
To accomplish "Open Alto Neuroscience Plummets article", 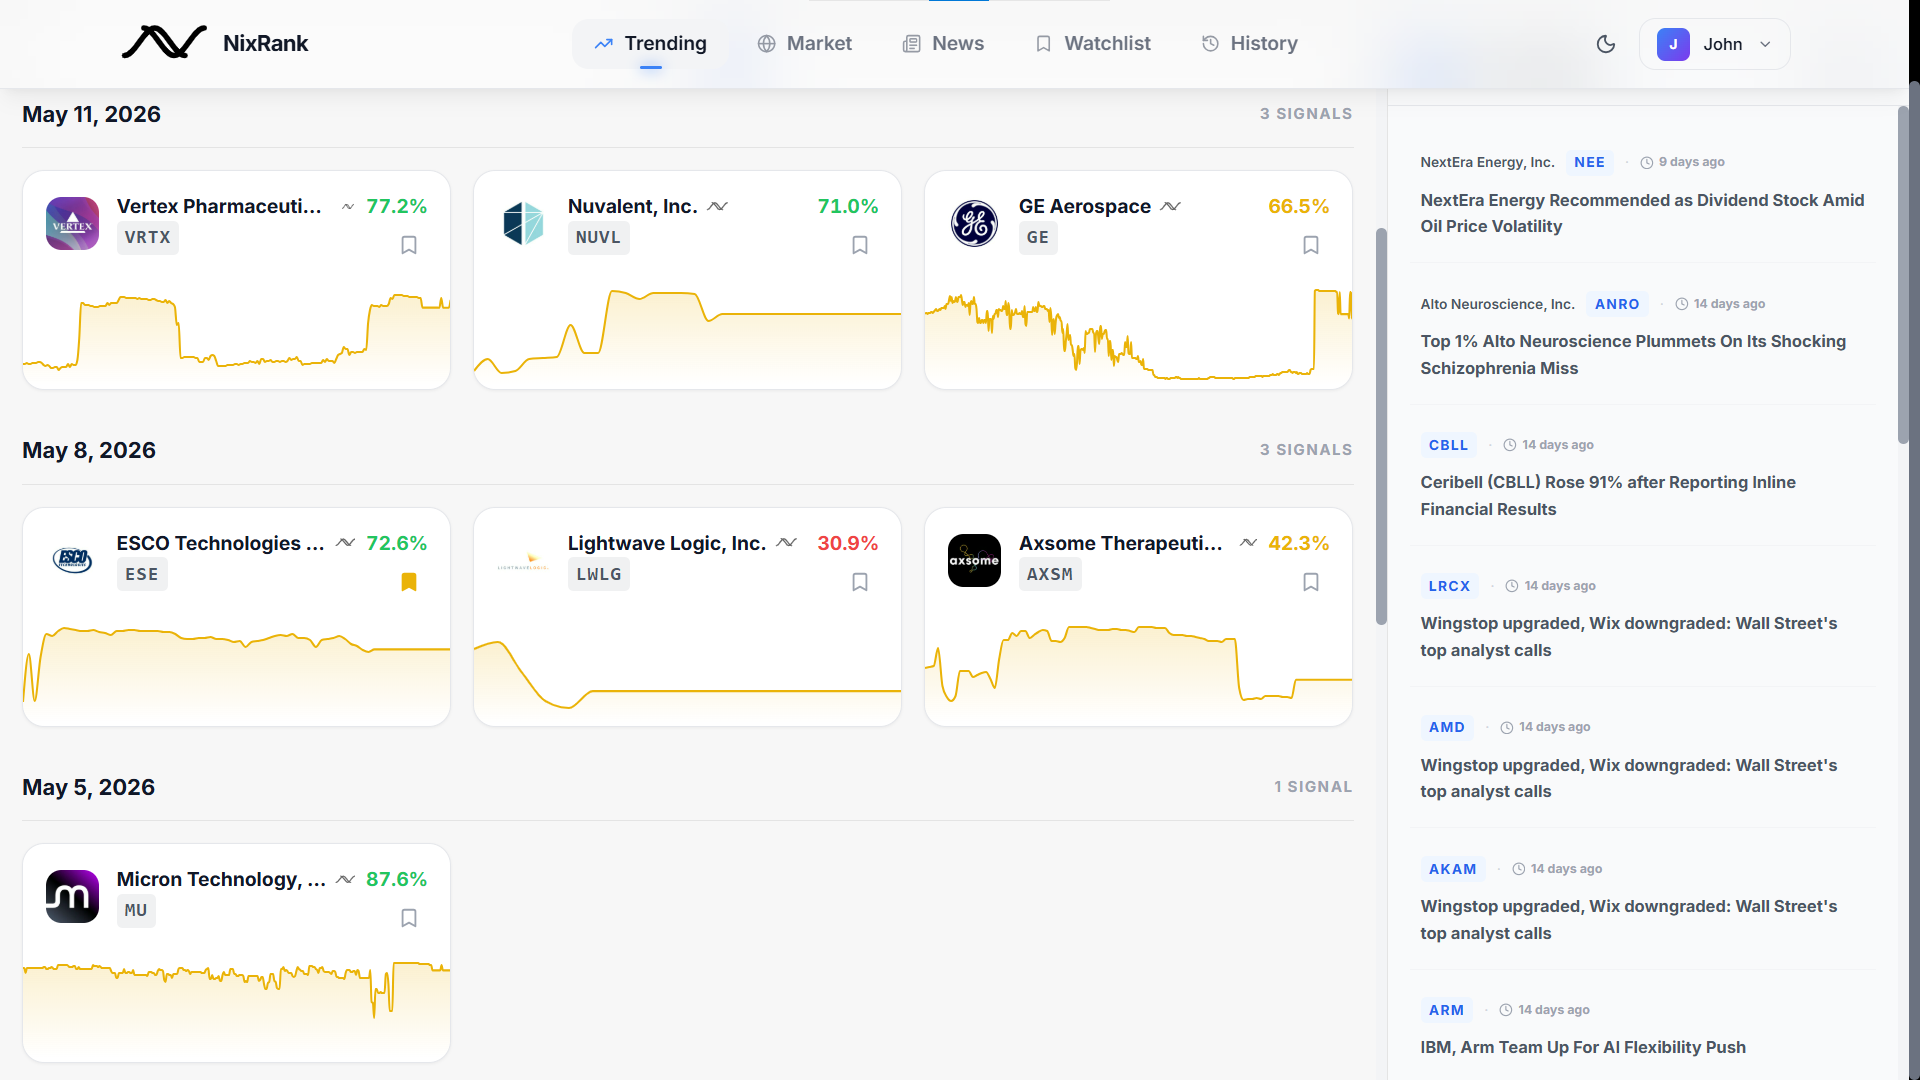I will click(1633, 355).
